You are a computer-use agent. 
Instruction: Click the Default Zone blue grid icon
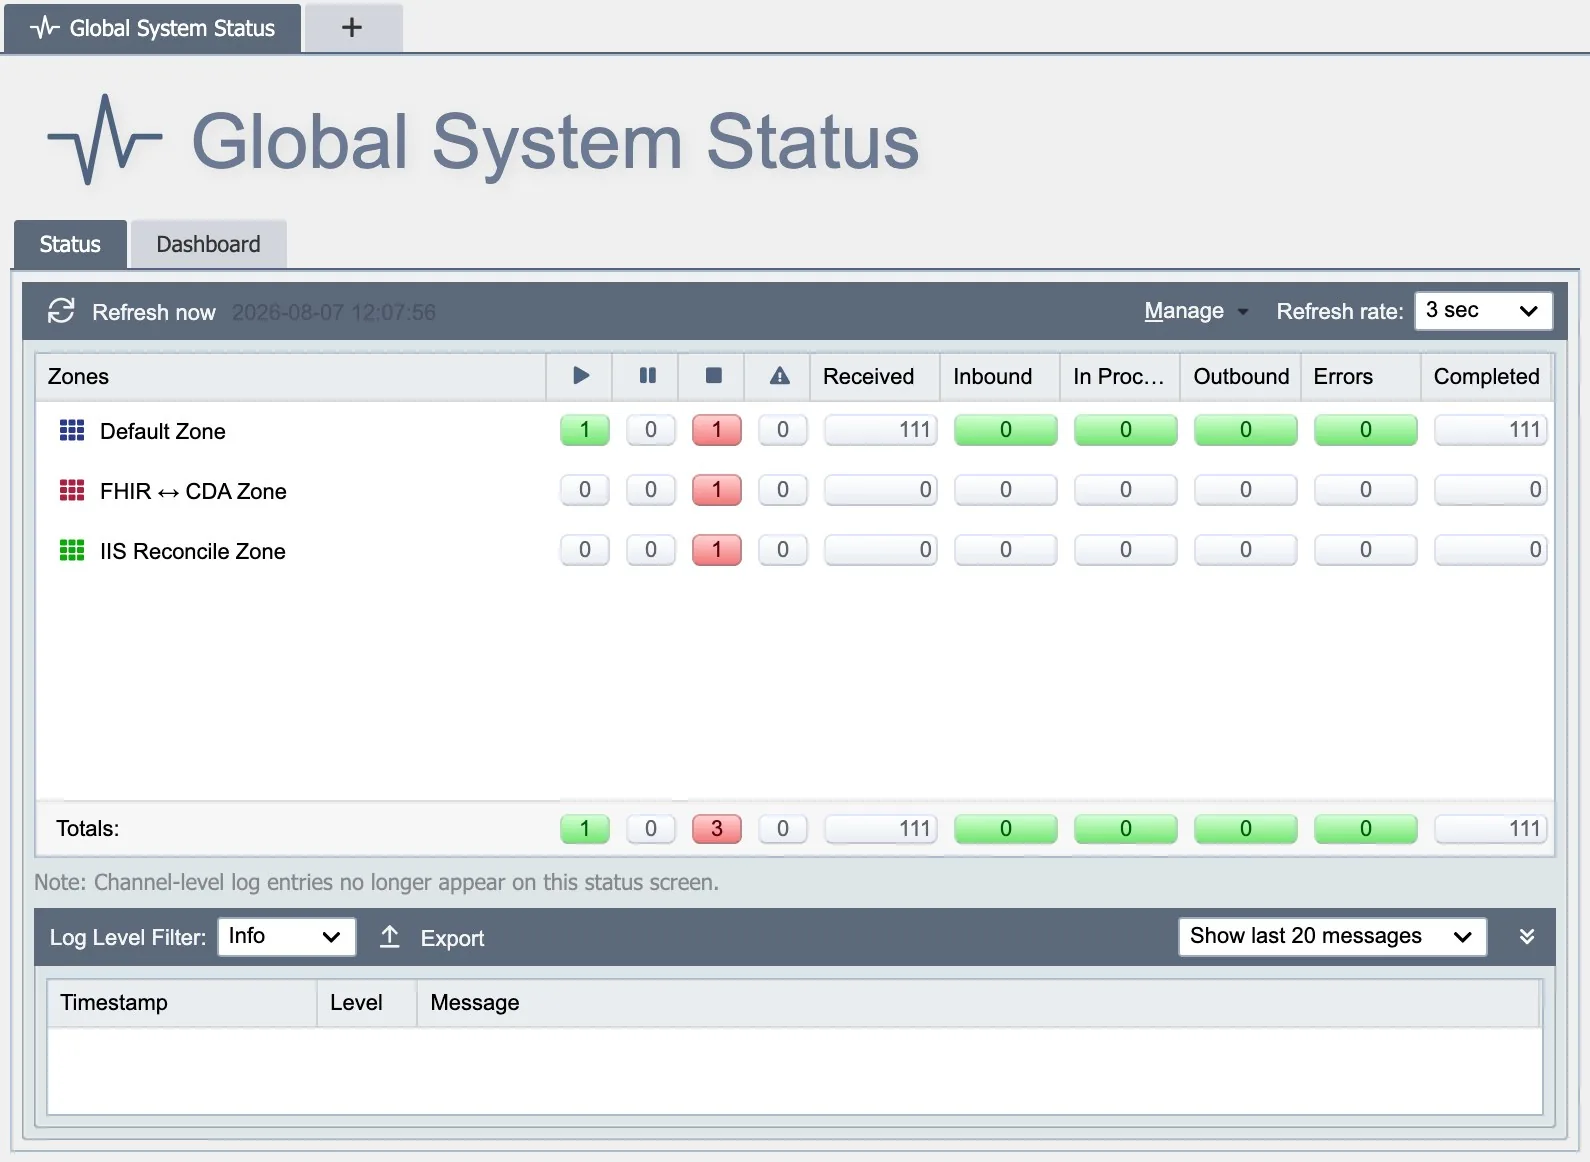pyautogui.click(x=72, y=431)
